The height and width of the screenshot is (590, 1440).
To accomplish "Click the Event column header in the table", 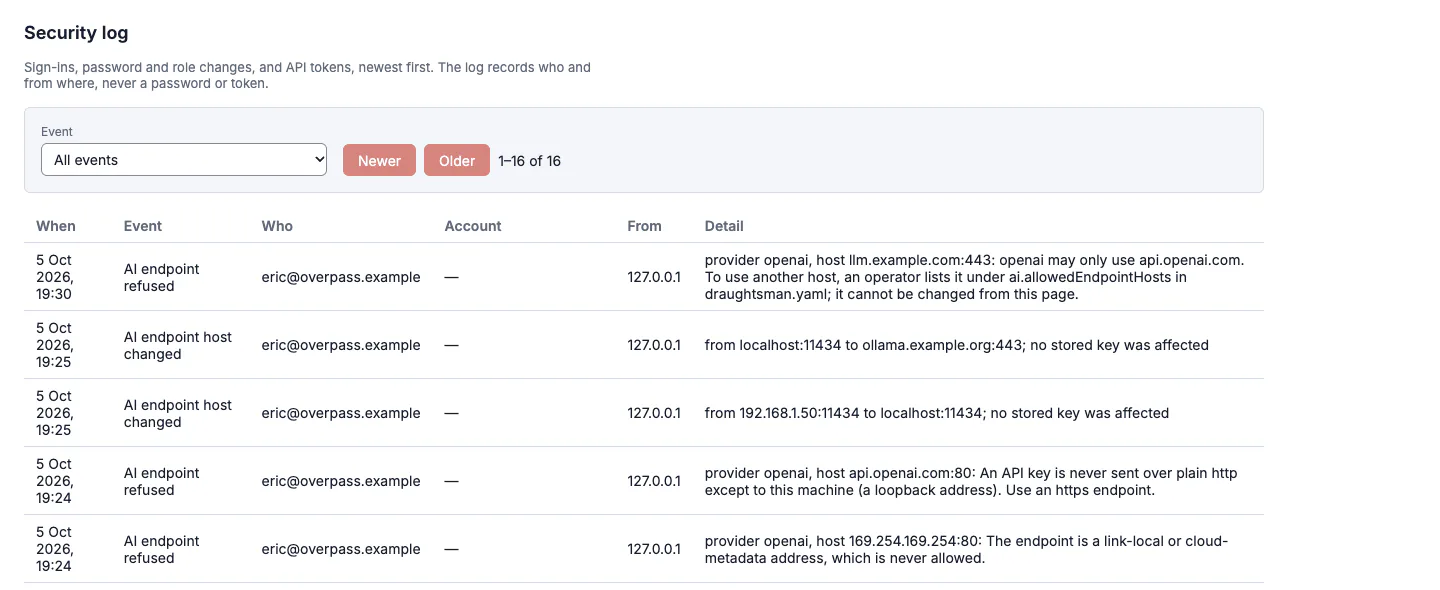I will pos(143,226).
